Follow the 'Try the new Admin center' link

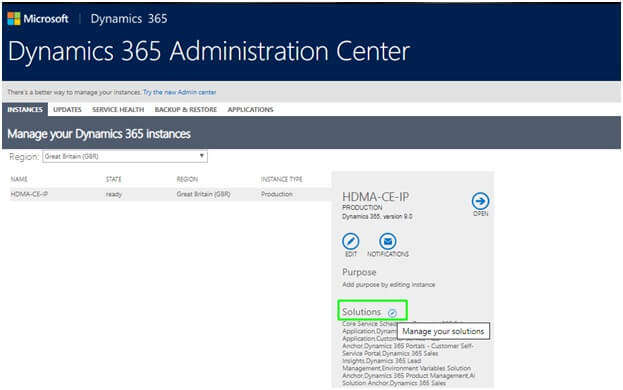coord(180,92)
